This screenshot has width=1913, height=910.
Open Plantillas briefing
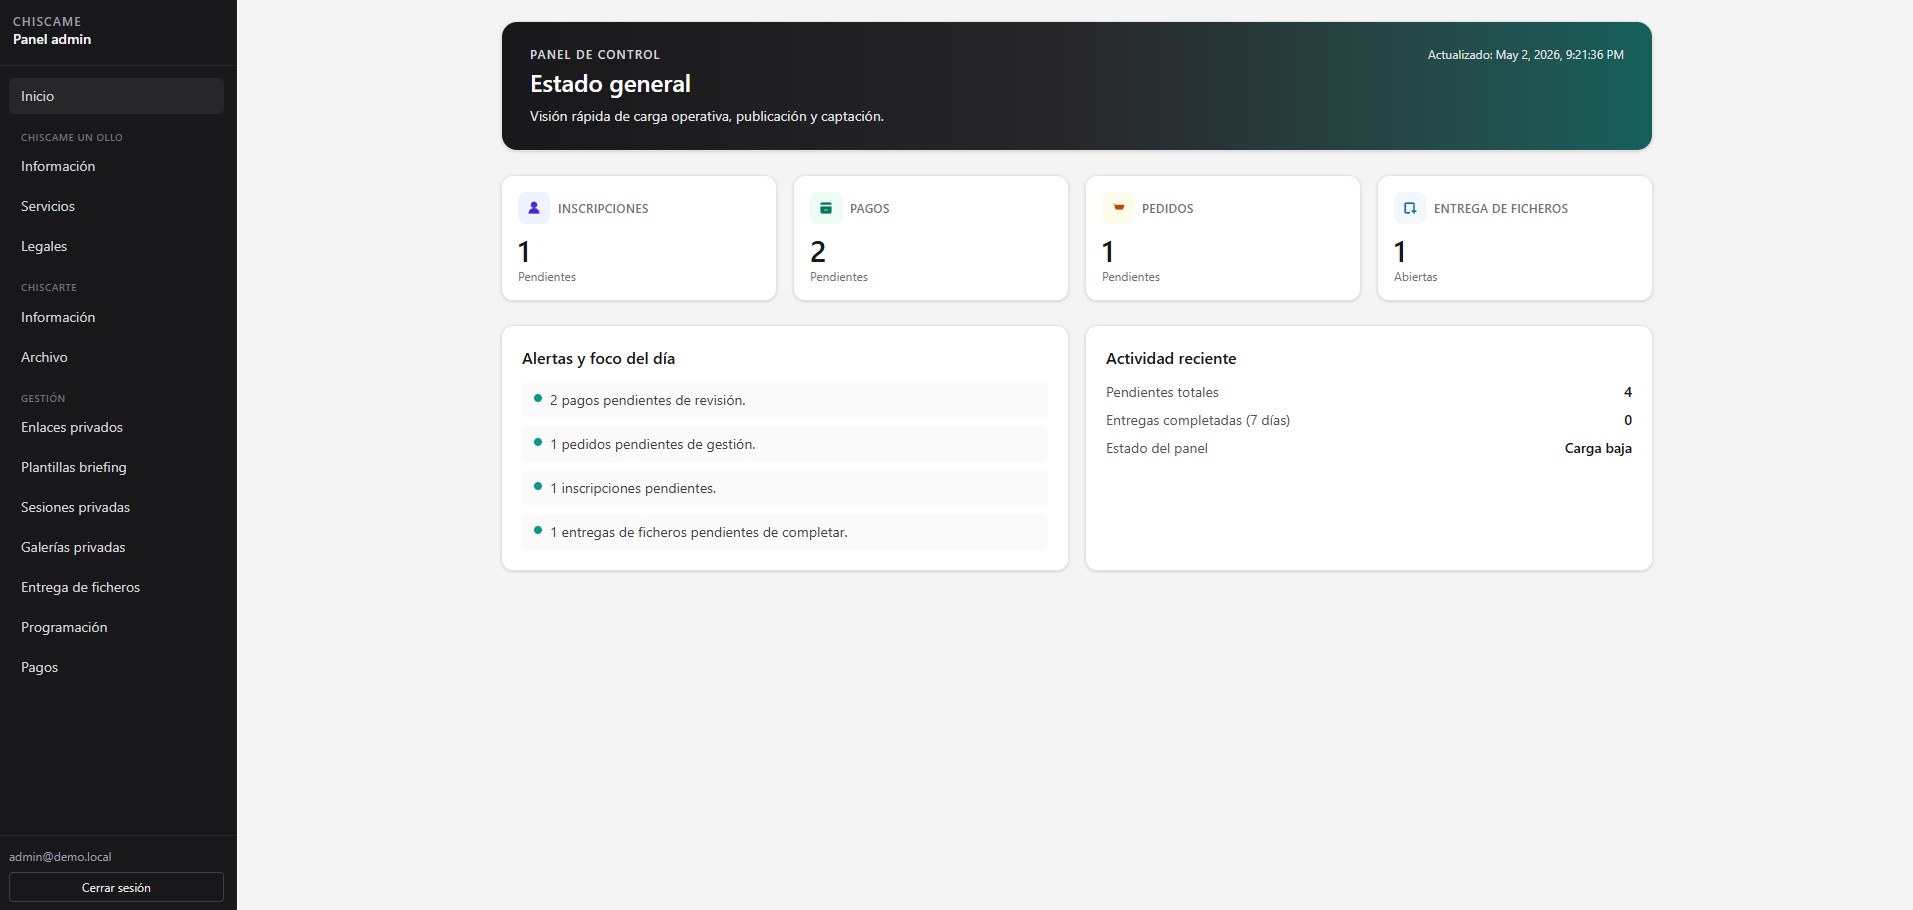pyautogui.click(x=116, y=467)
